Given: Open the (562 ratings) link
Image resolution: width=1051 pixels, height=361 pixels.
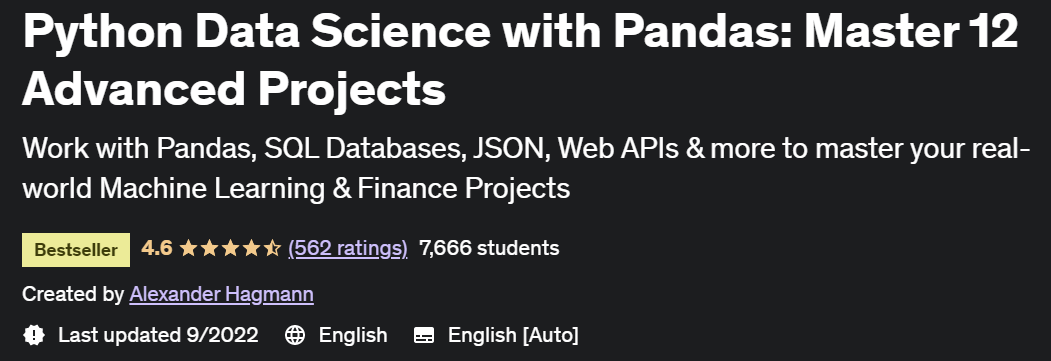Looking at the screenshot, I should tap(348, 248).
